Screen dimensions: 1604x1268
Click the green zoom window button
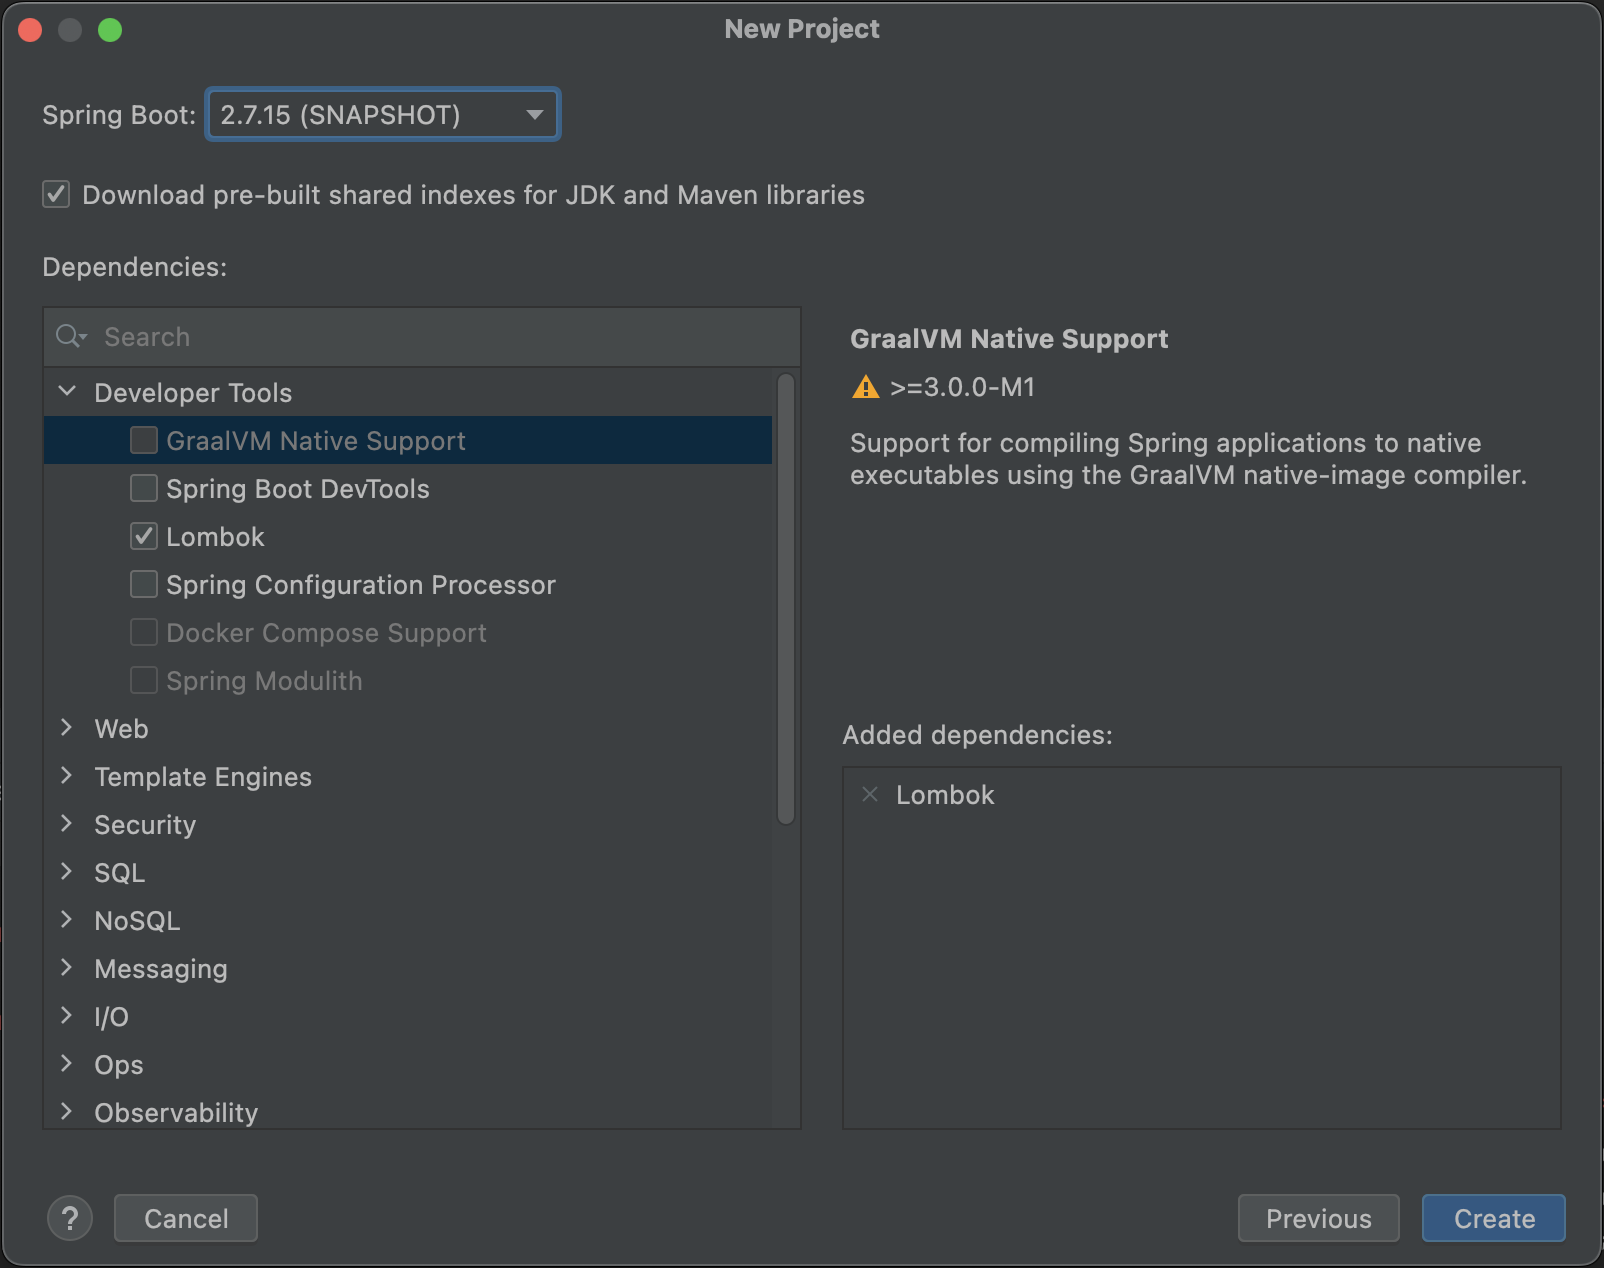[110, 30]
